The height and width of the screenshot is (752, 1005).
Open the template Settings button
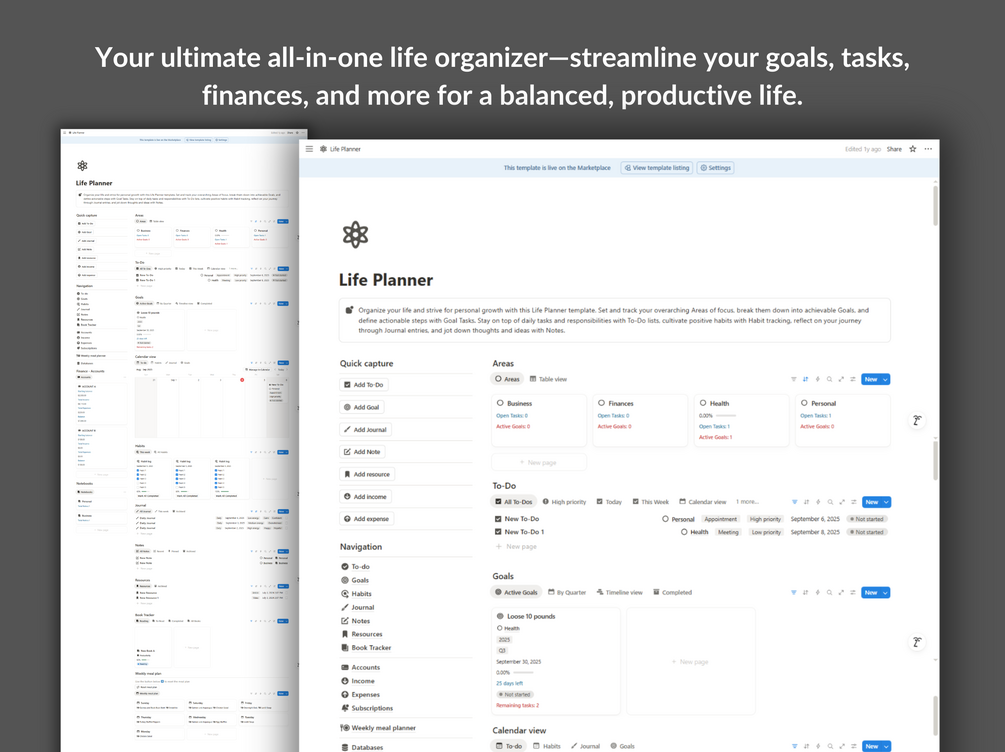click(715, 168)
